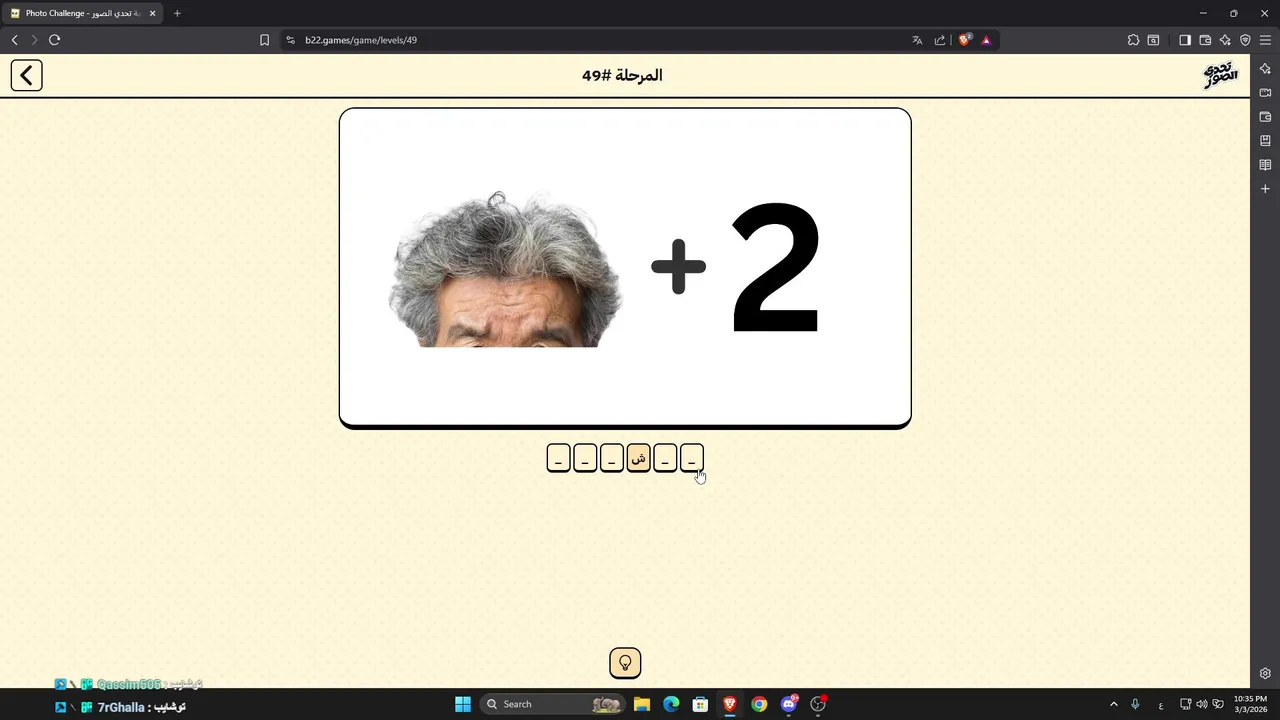
Task: Open the tab search icon in toolbar
Action: click(1153, 40)
